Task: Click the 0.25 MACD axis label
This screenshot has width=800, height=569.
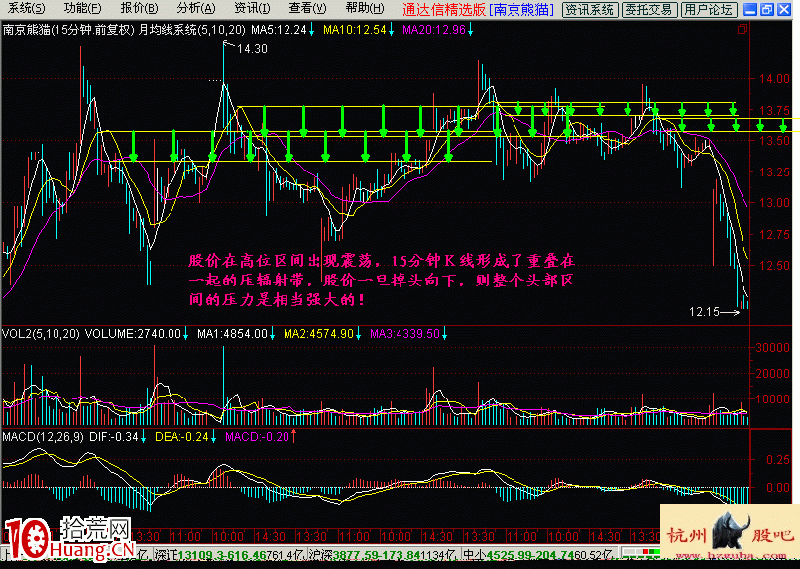Action: tap(778, 460)
